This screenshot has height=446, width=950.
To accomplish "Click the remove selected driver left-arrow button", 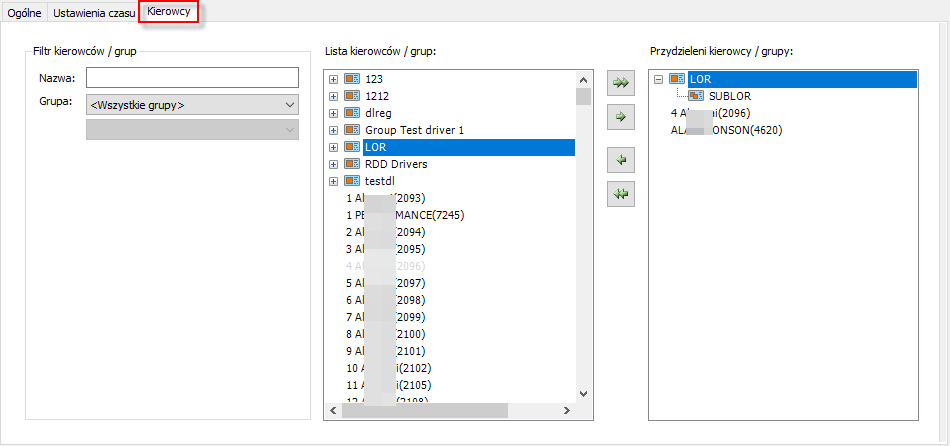I will [x=621, y=160].
